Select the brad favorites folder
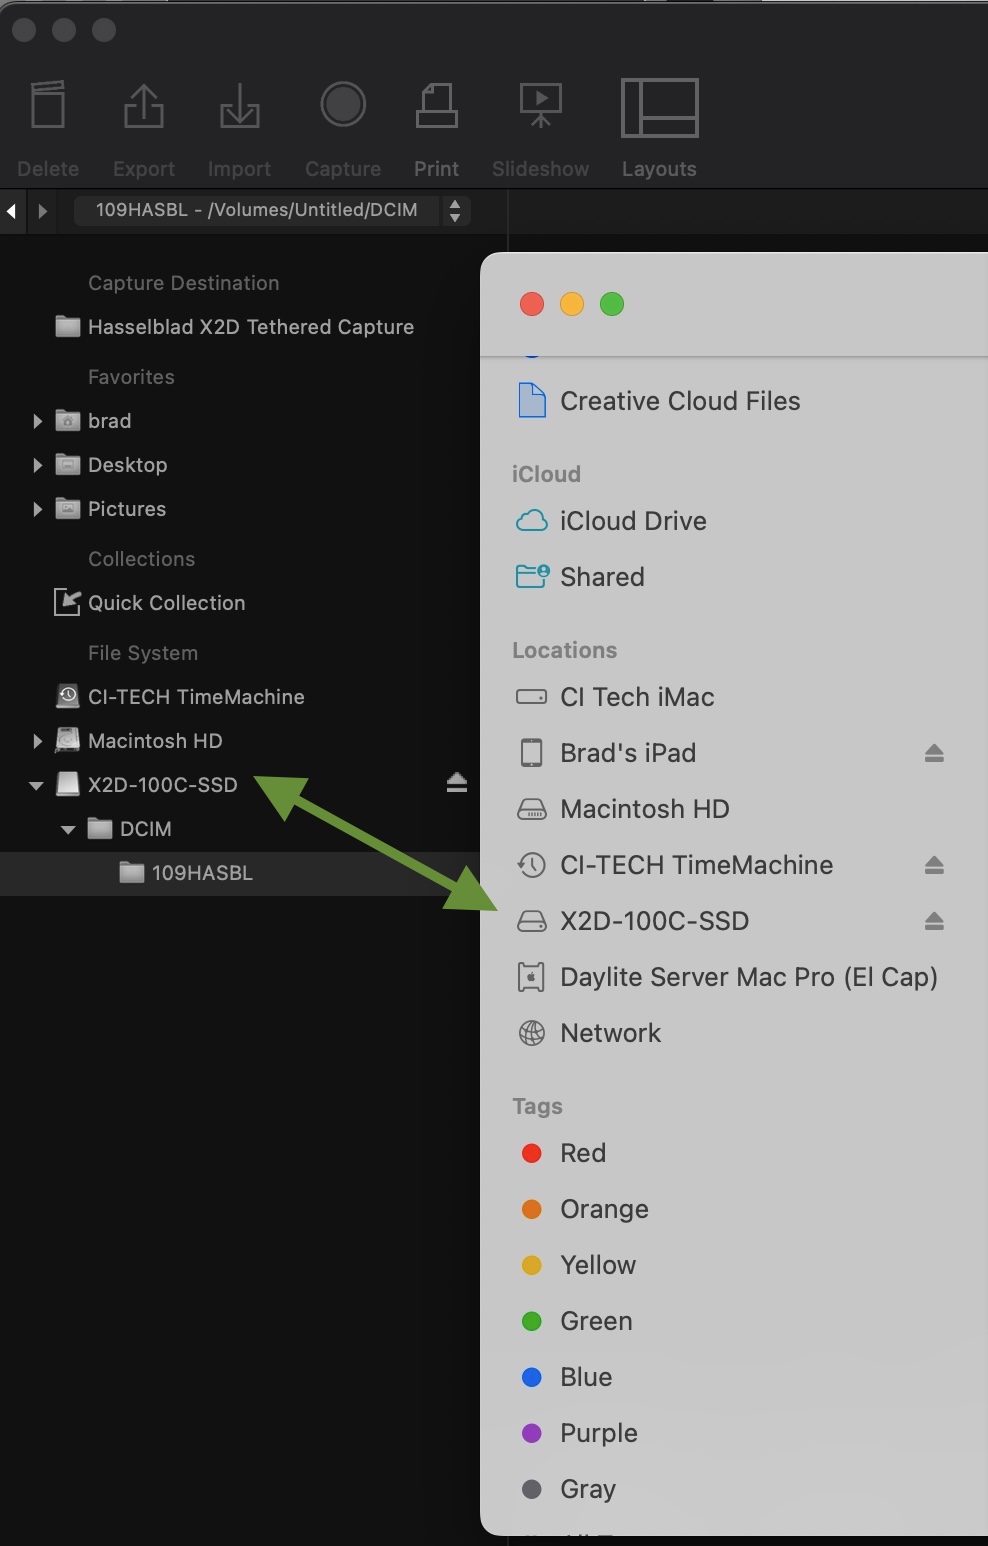Image resolution: width=988 pixels, height=1546 pixels. [x=109, y=421]
